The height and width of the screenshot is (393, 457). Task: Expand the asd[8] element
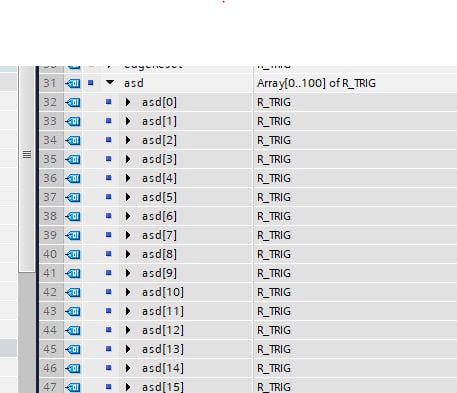pyautogui.click(x=128, y=254)
